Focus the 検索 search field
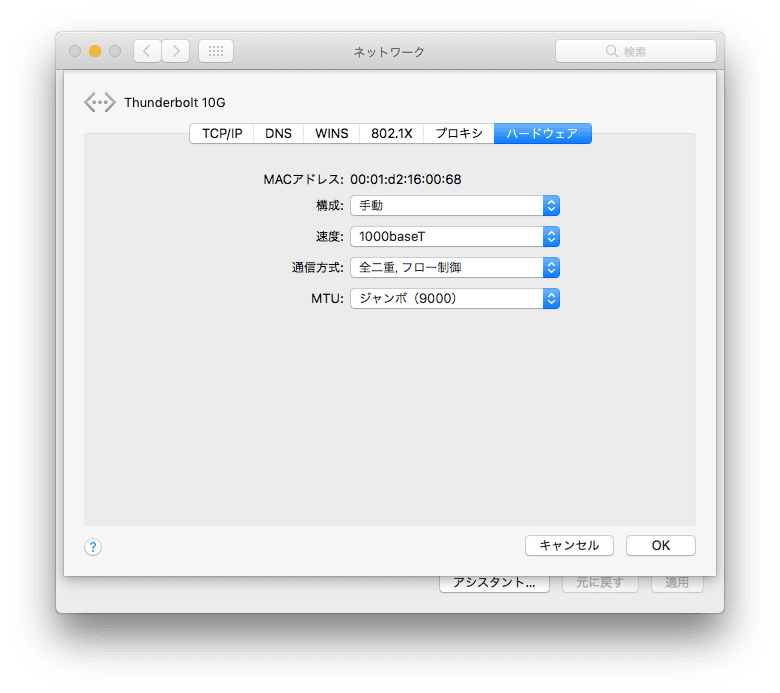This screenshot has width=780, height=693. (636, 51)
